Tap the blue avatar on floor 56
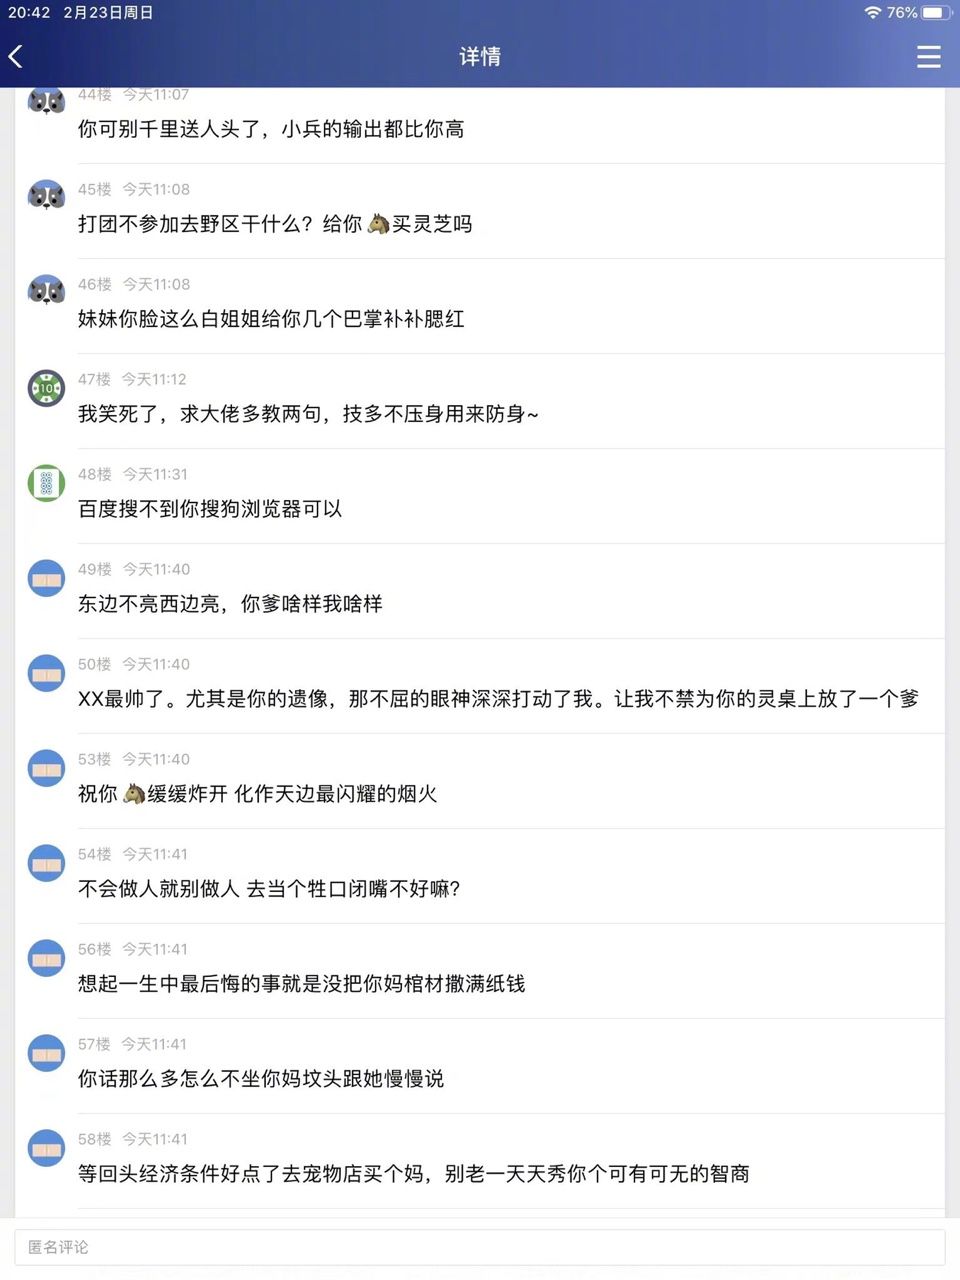960x1280 pixels. [46, 958]
